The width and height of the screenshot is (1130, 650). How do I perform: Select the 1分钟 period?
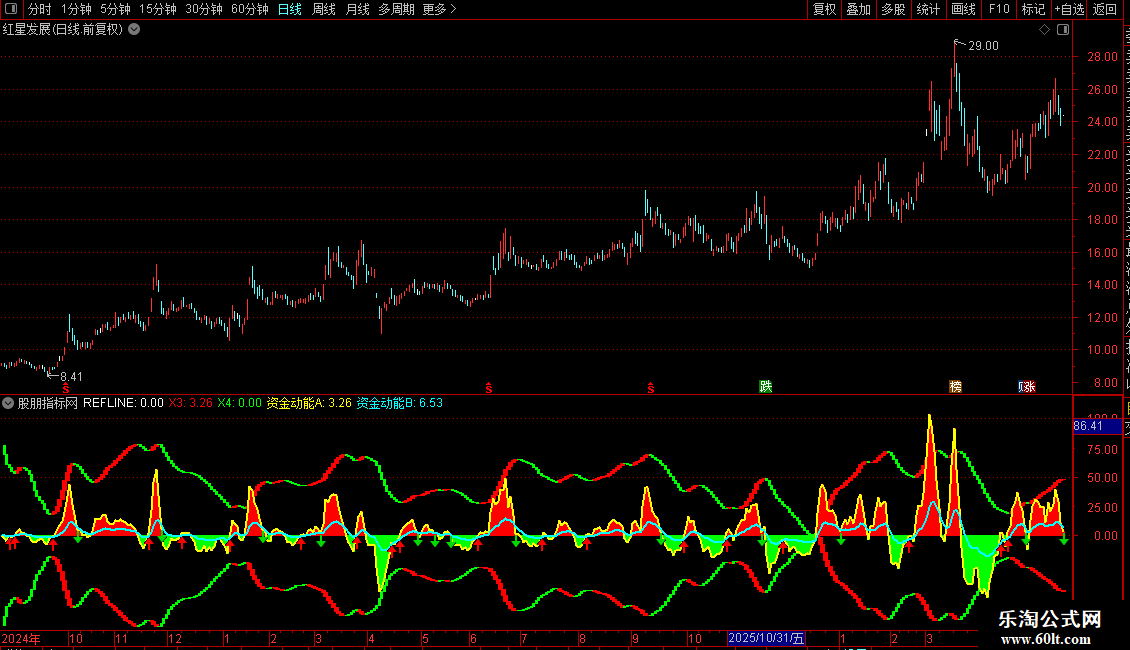pos(76,9)
